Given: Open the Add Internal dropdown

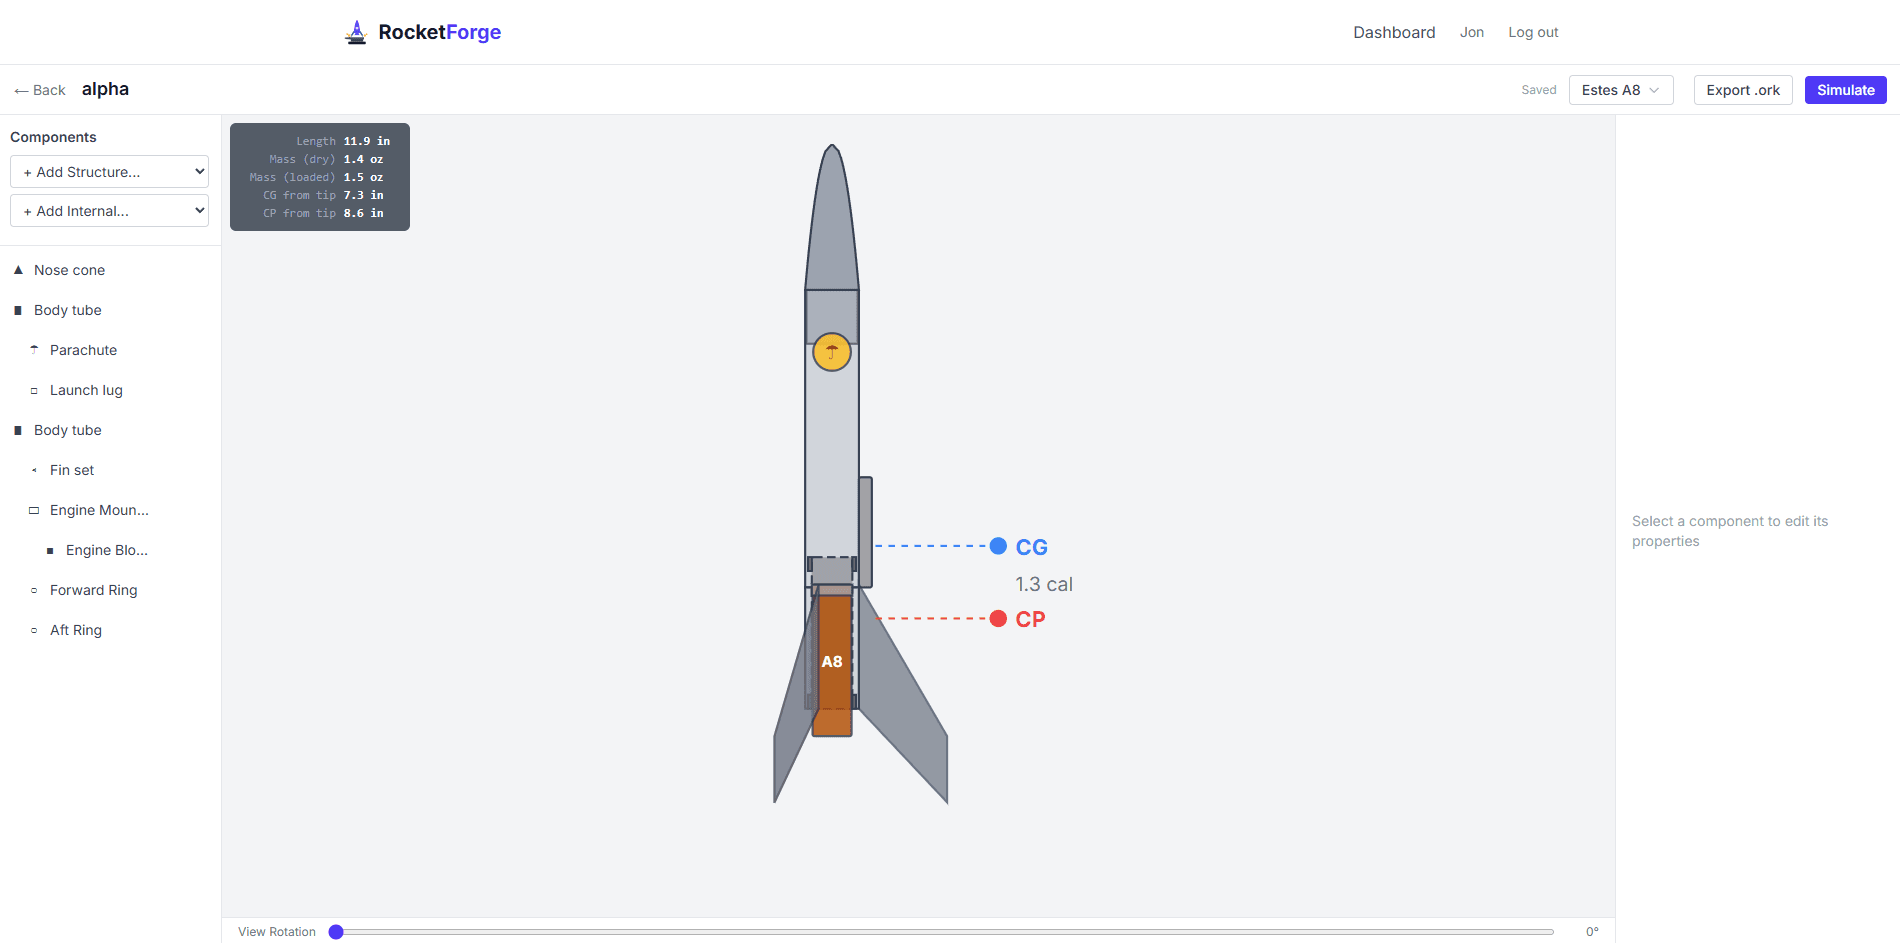Looking at the screenshot, I should [108, 210].
